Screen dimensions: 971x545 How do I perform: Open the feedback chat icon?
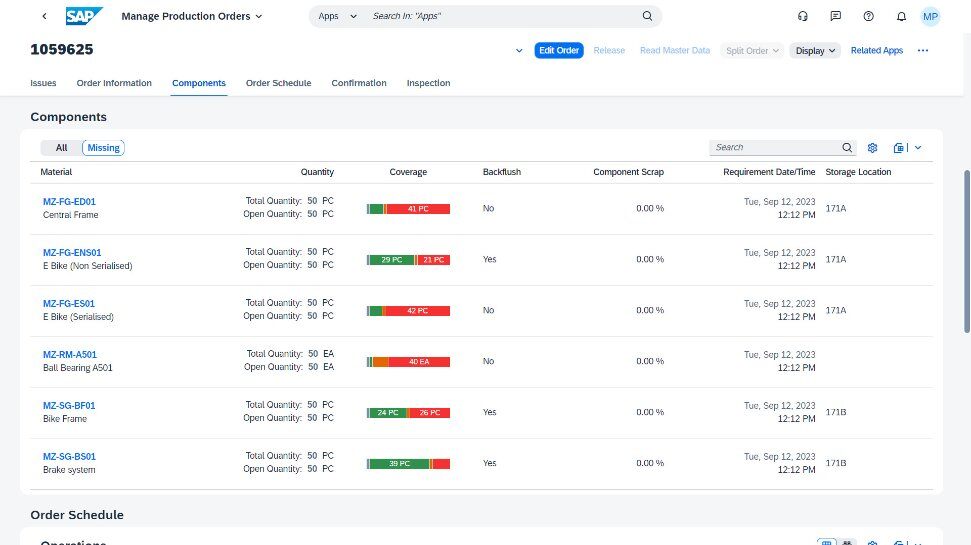tap(835, 16)
